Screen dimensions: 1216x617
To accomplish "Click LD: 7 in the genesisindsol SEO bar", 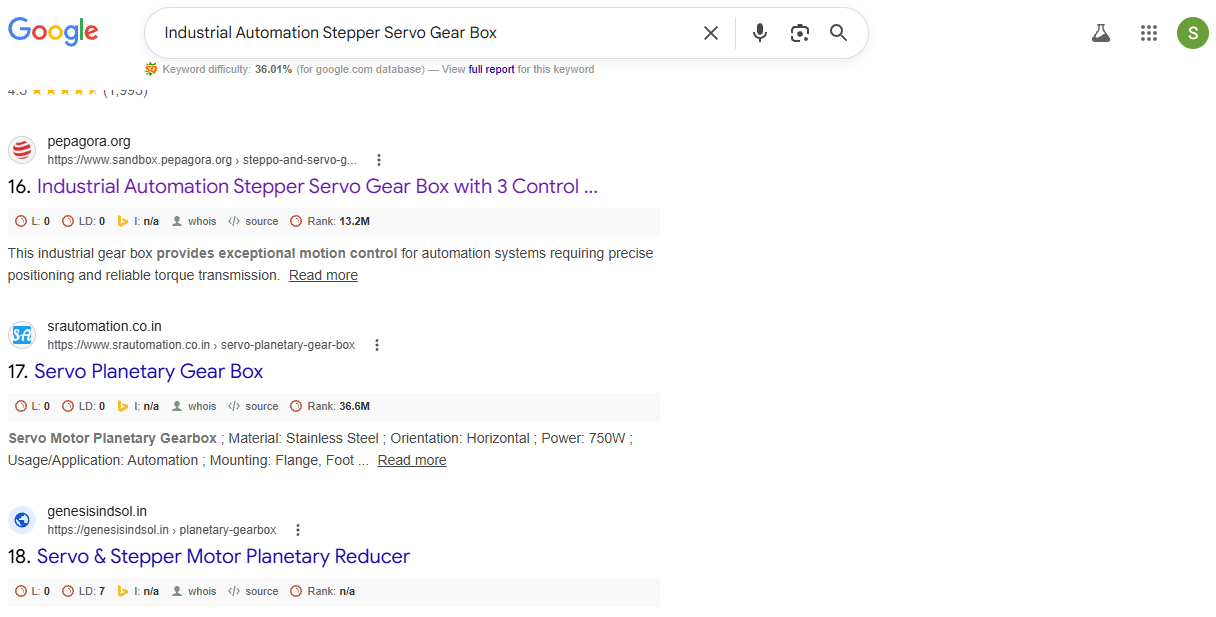I will pyautogui.click(x=83, y=591).
